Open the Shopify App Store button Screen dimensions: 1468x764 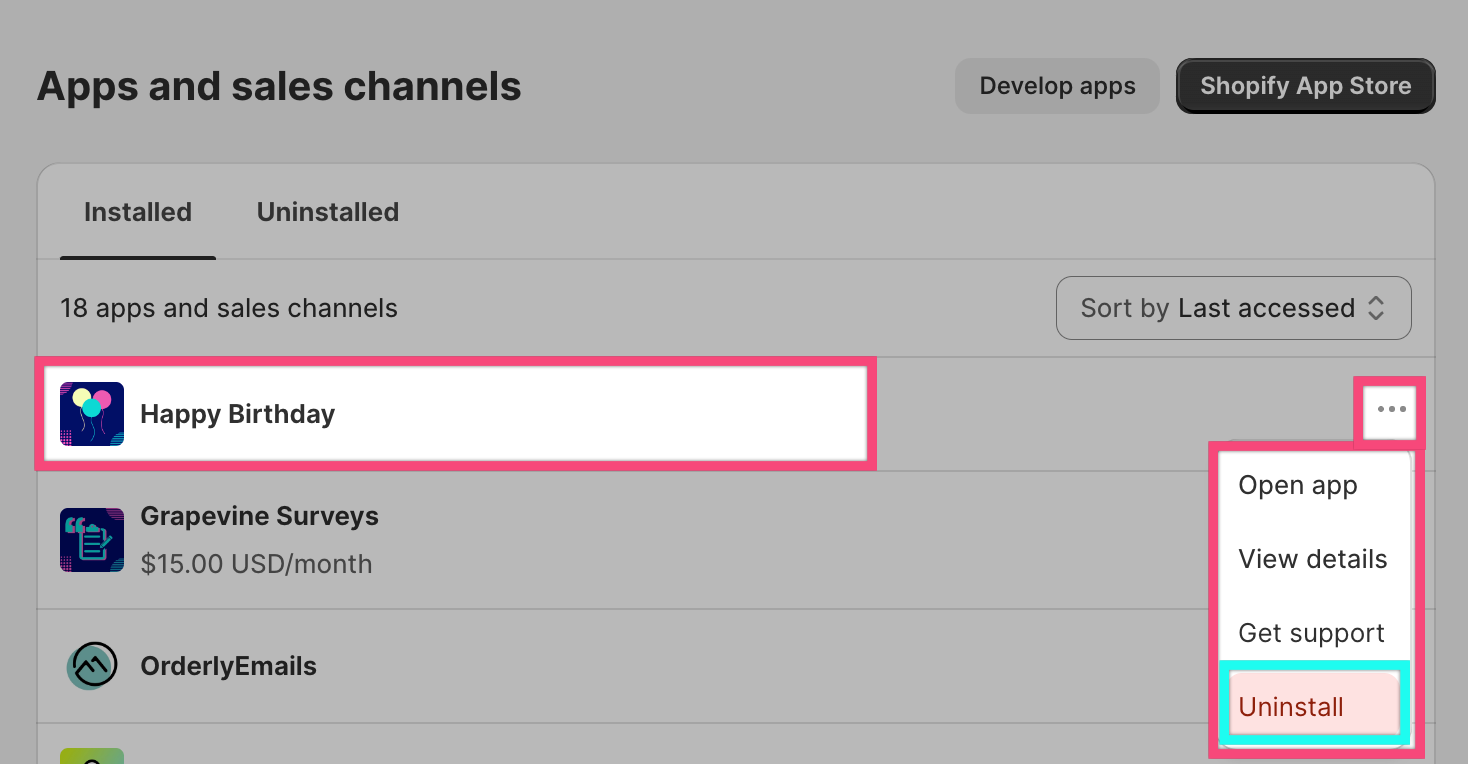click(1305, 86)
